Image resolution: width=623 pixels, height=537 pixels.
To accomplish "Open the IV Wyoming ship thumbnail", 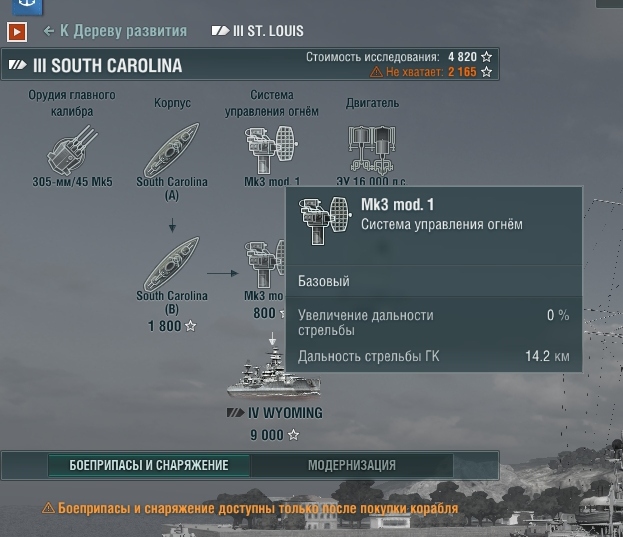I will click(x=274, y=373).
